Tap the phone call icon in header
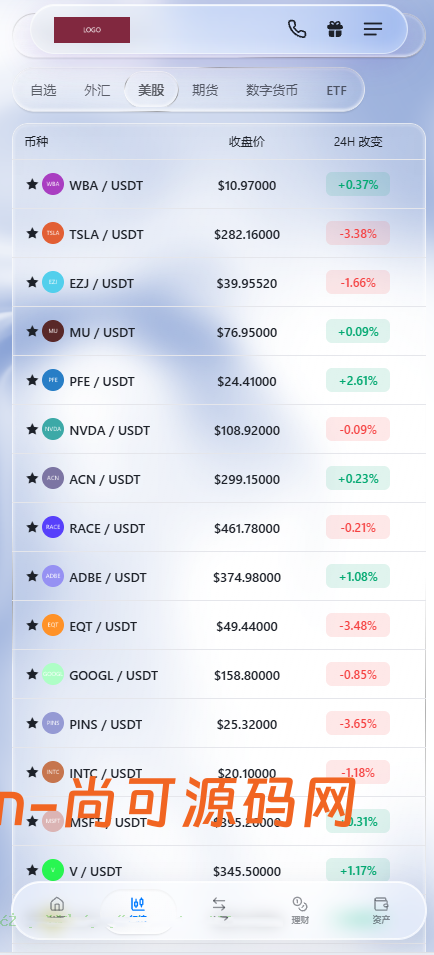 click(297, 29)
